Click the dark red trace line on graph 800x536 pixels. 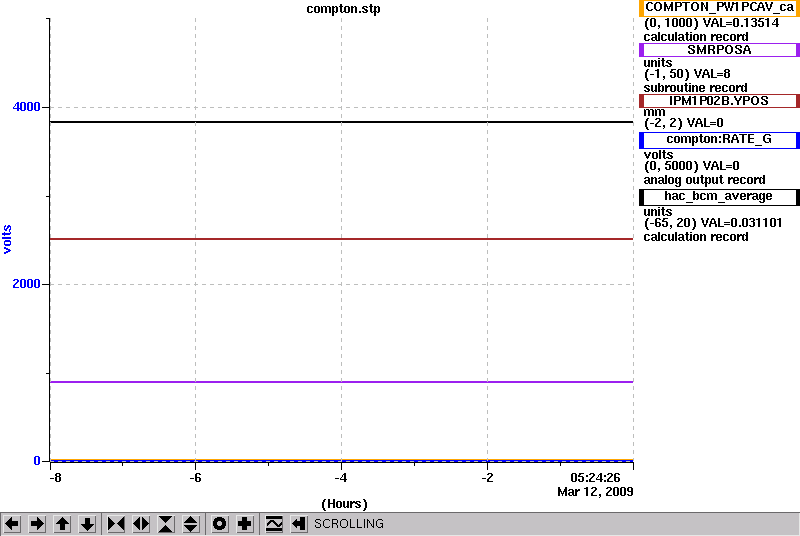(341, 239)
